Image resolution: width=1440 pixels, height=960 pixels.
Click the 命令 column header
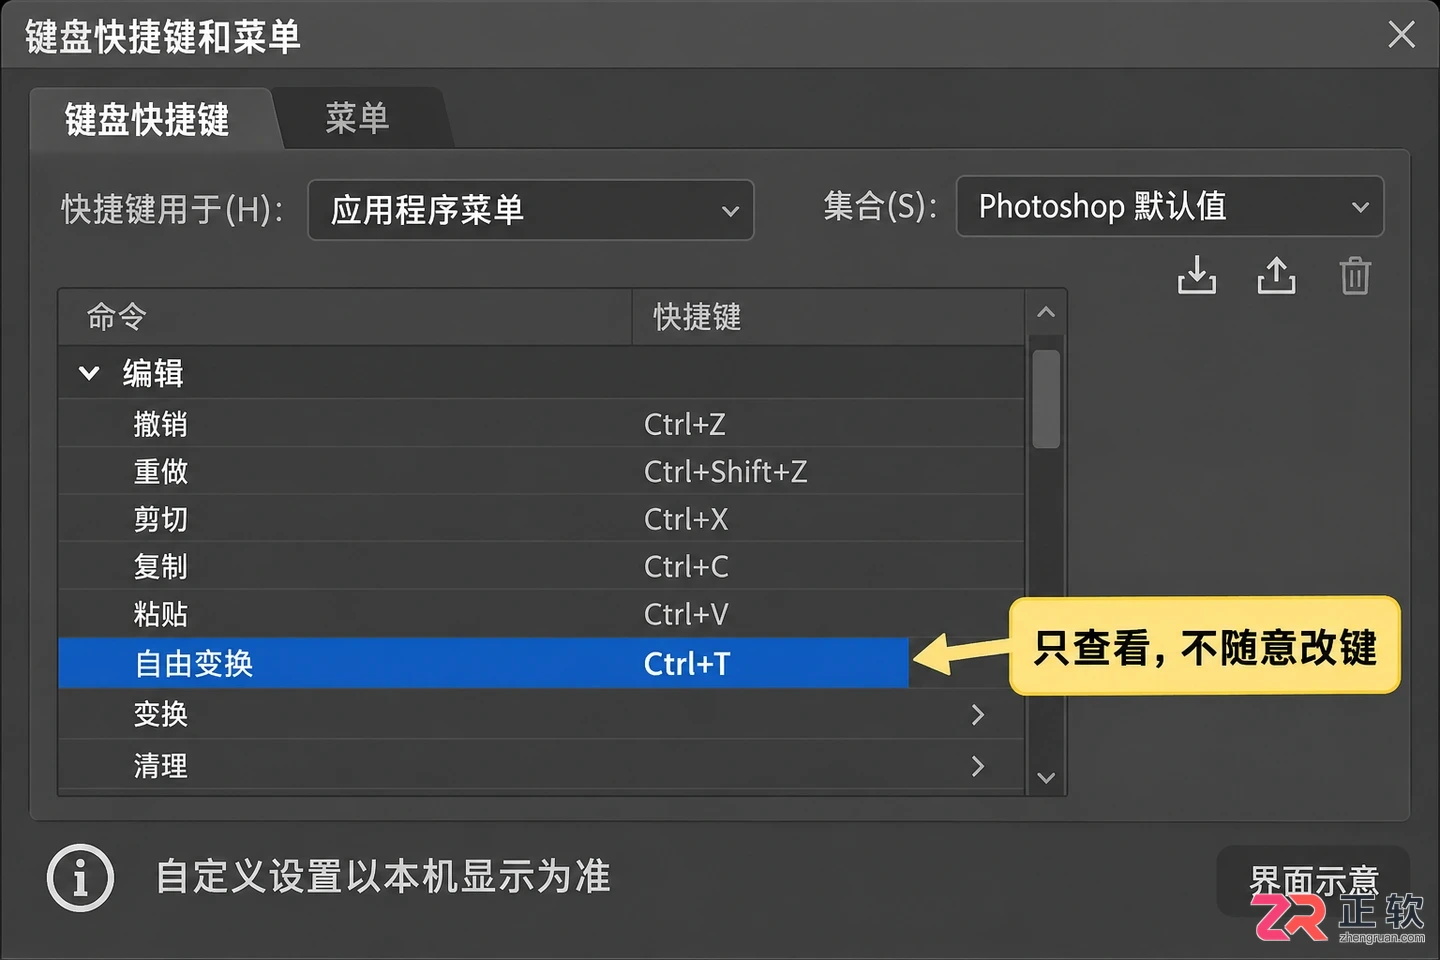click(x=345, y=317)
